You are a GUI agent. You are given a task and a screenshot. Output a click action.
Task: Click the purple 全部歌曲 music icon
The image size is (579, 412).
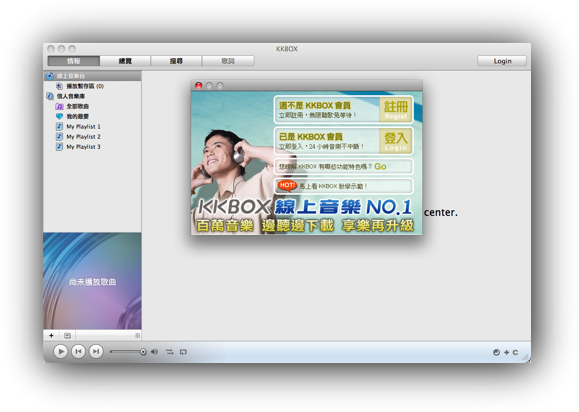click(59, 106)
